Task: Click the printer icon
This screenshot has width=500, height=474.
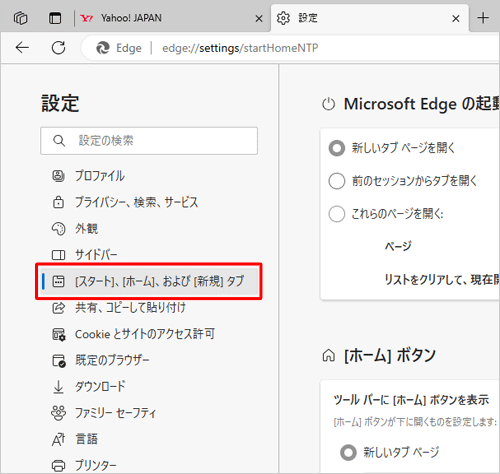Action: point(58,465)
